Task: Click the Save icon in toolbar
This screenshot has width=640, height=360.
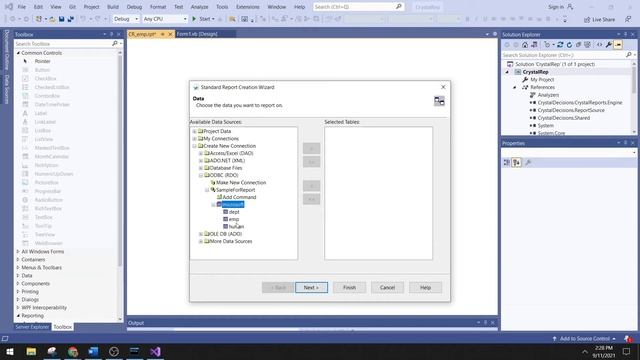Action: pos(62,19)
